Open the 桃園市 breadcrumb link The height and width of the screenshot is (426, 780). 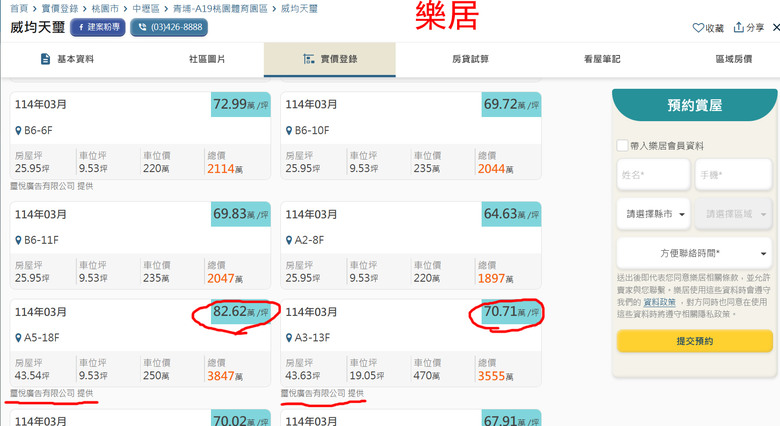pos(105,8)
